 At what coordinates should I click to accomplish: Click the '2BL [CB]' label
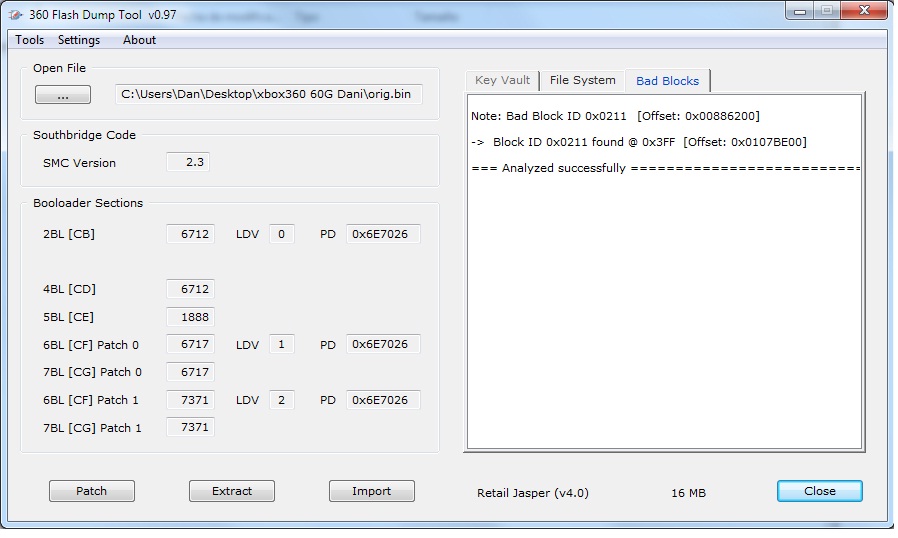click(69, 234)
